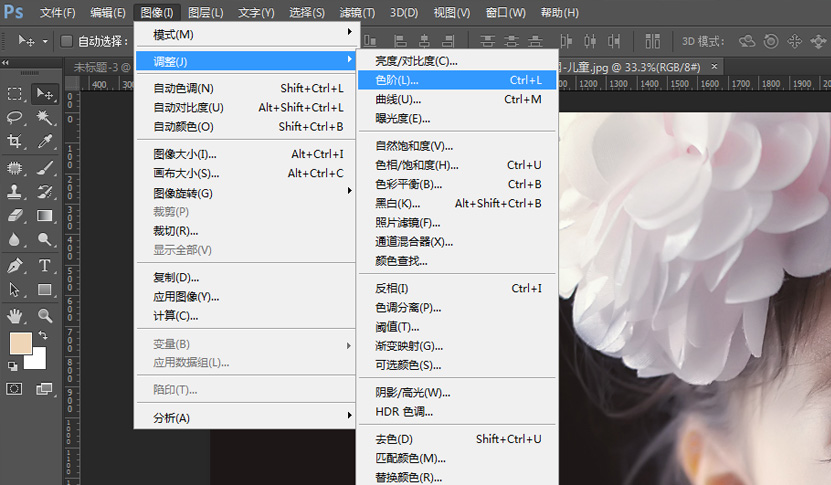Choose 可选颜色(S)... menu item
Screen dimensions: 831x485
click(458, 365)
